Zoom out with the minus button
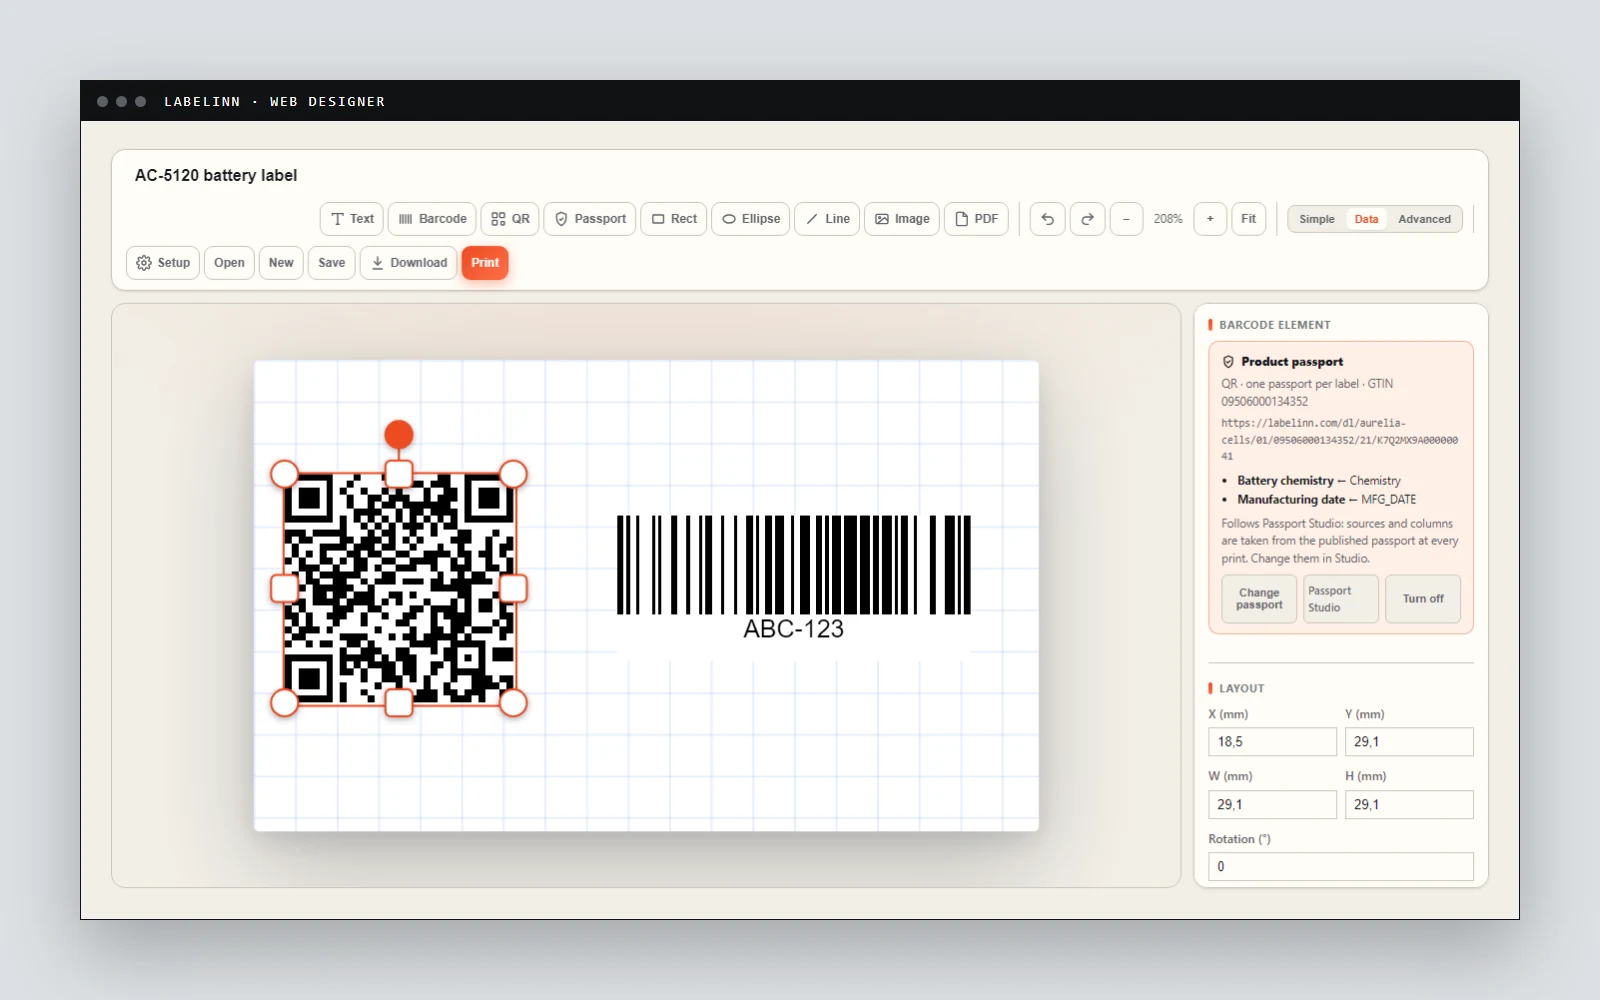The width and height of the screenshot is (1600, 1000). 1126,219
